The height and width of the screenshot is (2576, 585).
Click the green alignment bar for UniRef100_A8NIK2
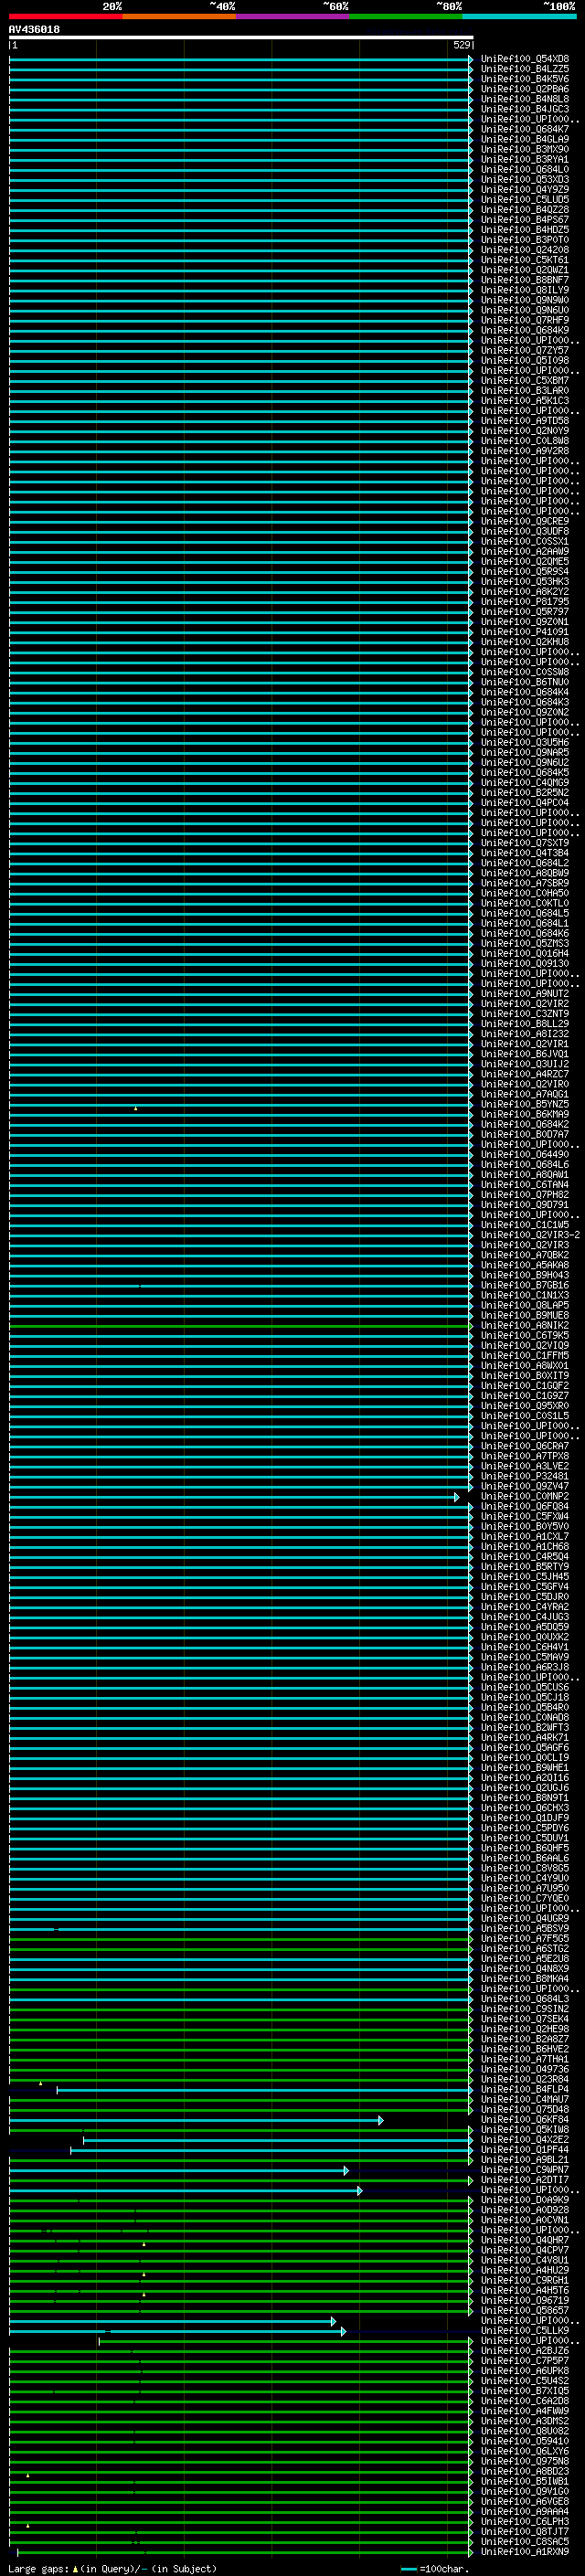tap(241, 1326)
